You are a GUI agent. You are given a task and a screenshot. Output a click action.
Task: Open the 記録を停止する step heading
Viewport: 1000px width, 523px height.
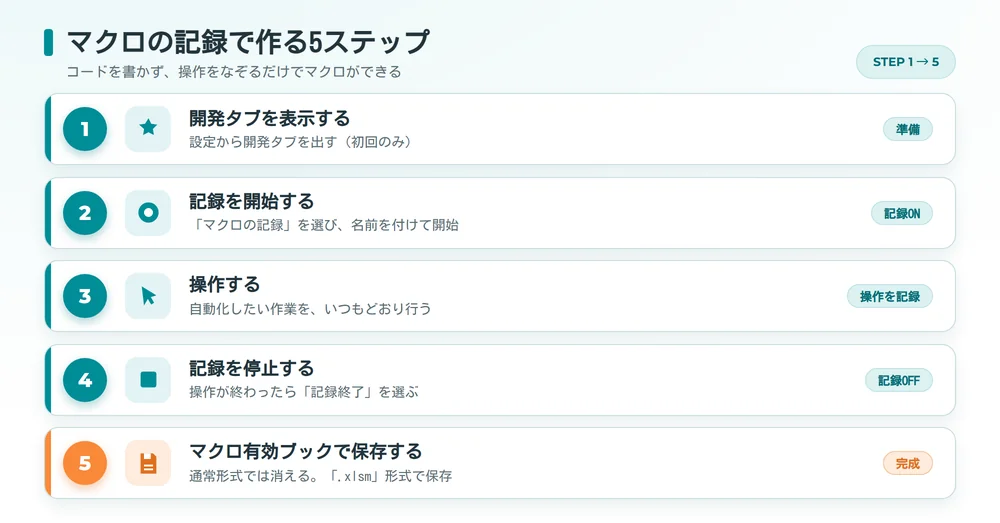[252, 369]
